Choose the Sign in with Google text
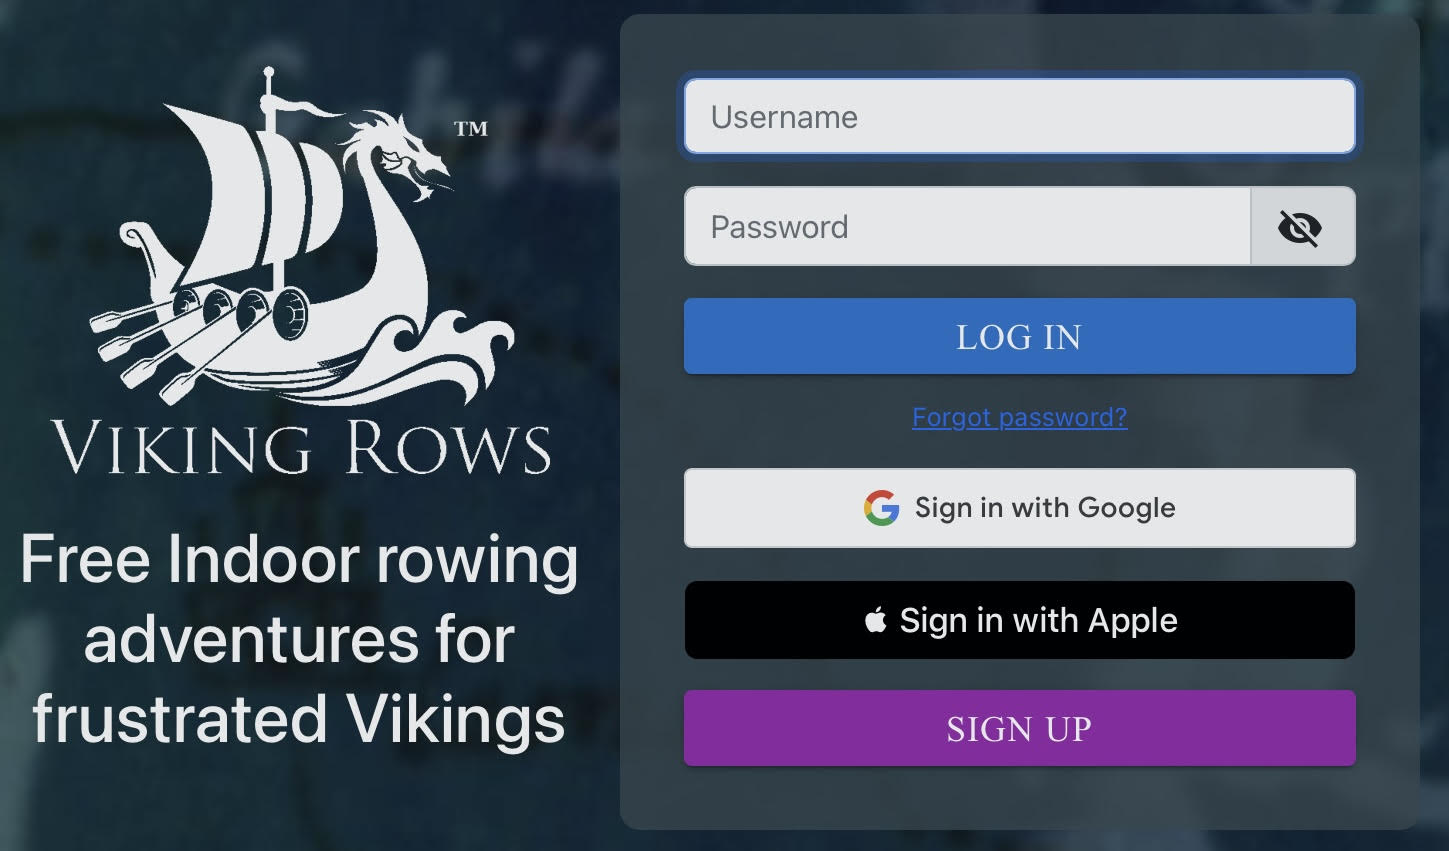 tap(1045, 508)
